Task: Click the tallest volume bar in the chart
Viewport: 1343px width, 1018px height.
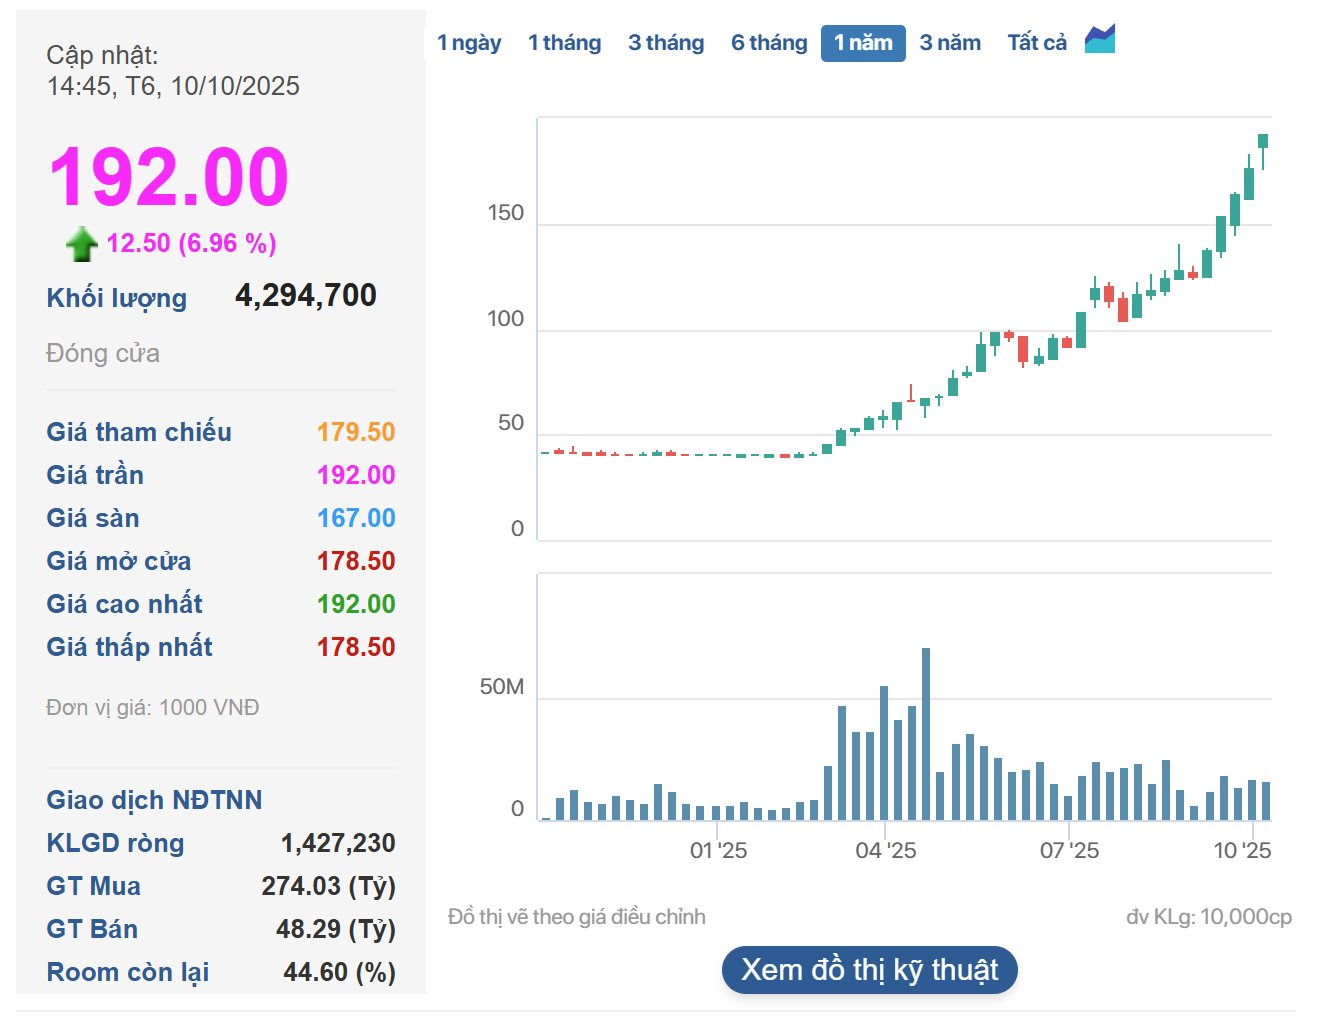Action: point(926,733)
